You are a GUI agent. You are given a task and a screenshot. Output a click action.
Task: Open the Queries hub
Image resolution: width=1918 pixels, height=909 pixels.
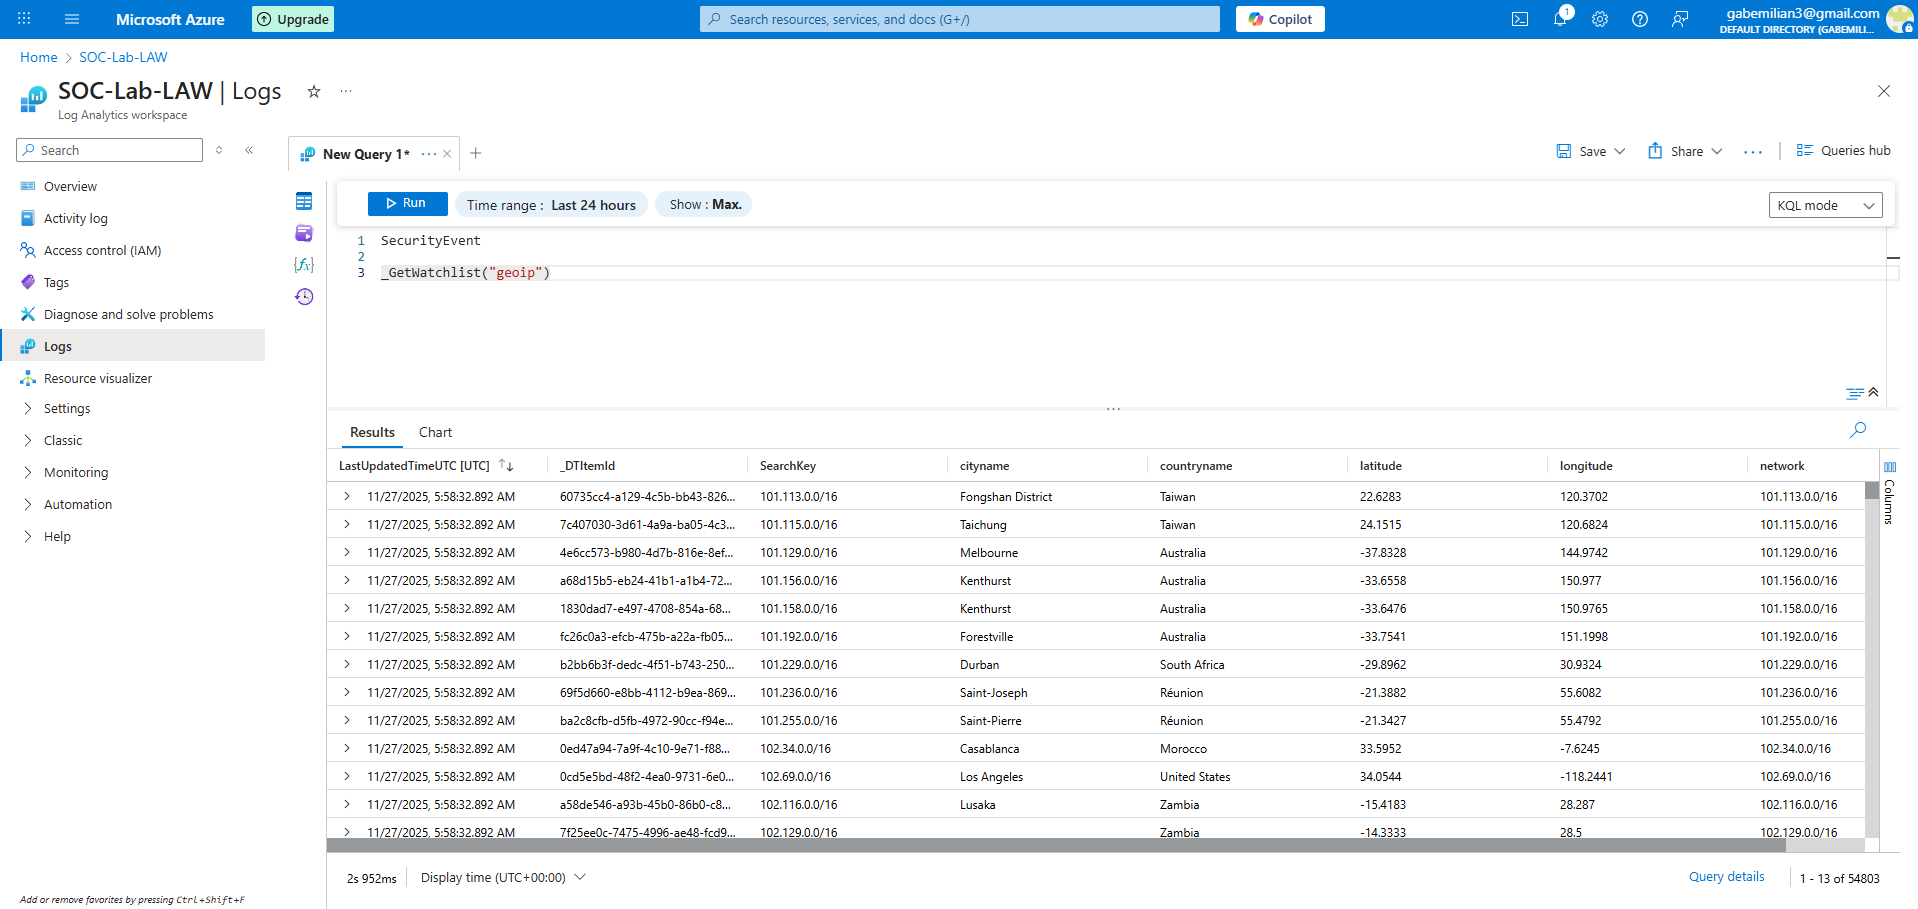click(1844, 151)
